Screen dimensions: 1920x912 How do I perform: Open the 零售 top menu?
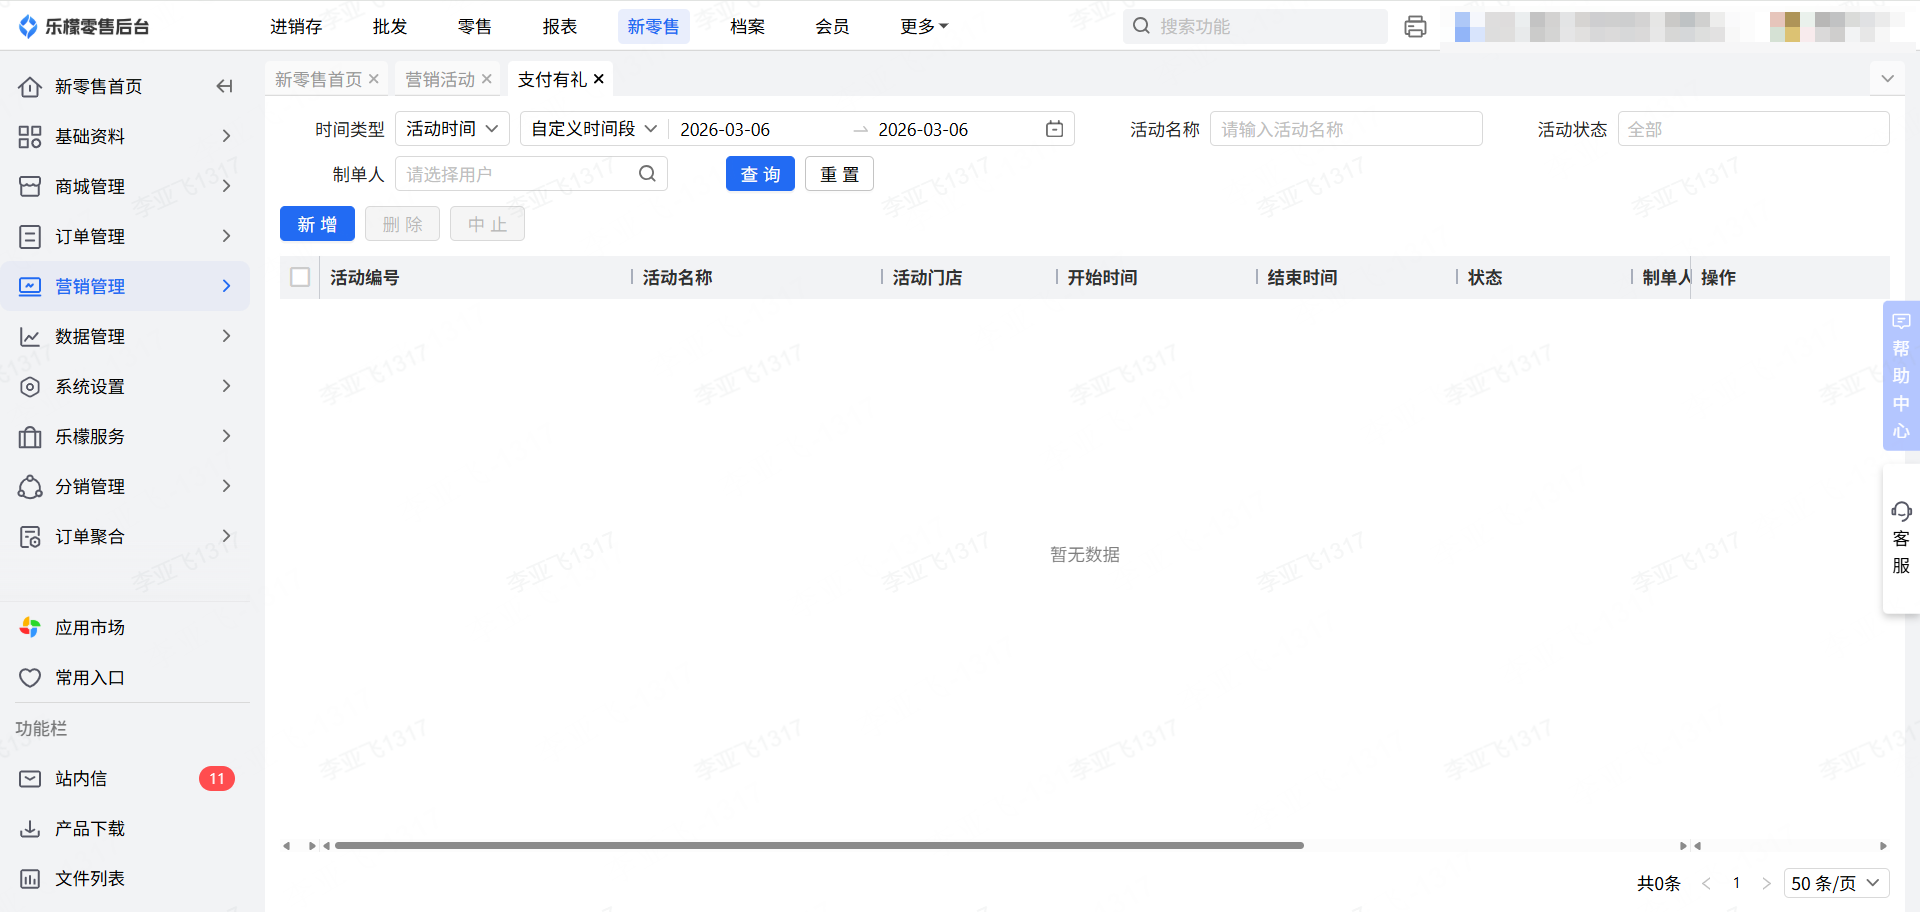[475, 27]
